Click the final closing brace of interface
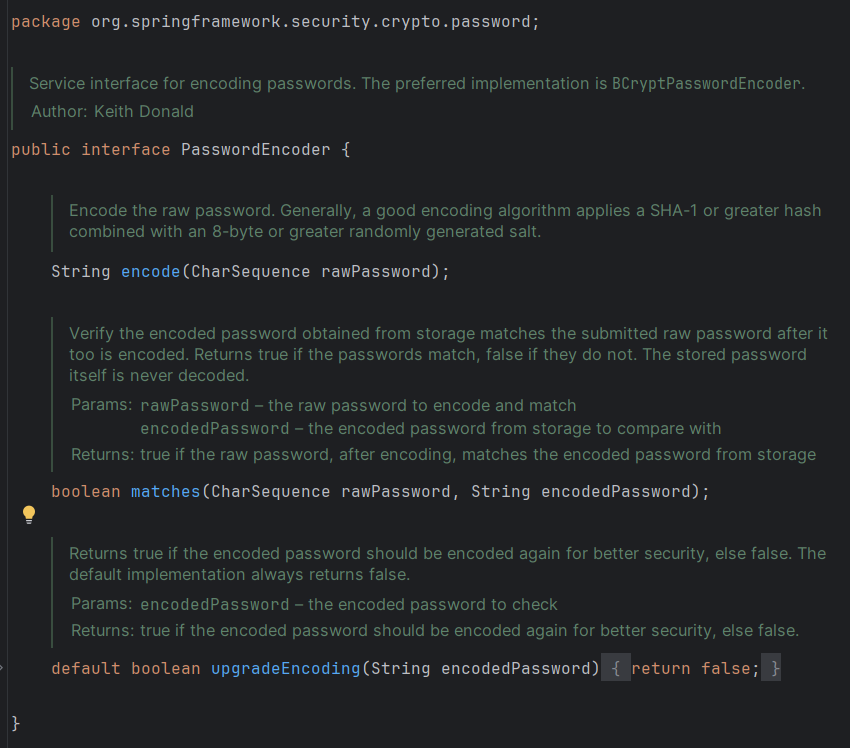 16,723
